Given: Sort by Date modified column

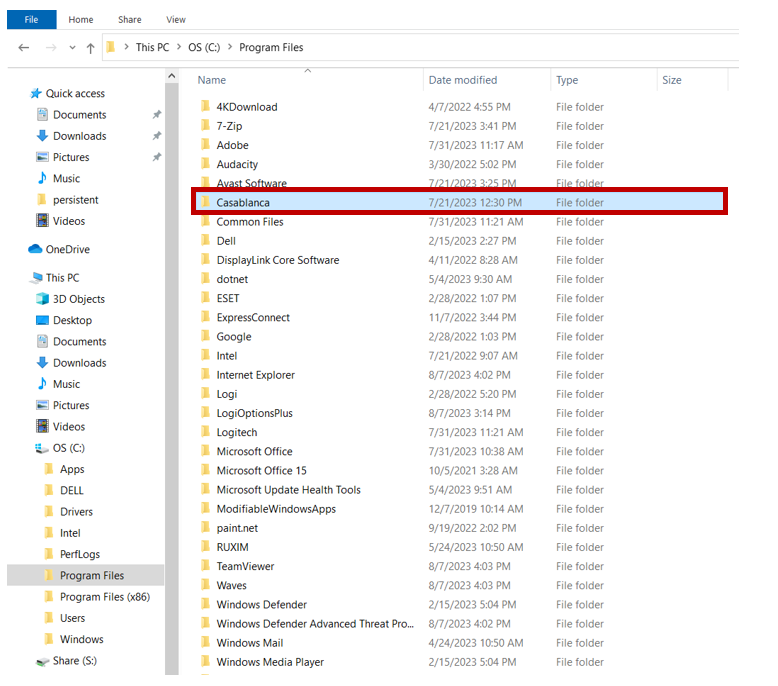Looking at the screenshot, I should point(462,80).
